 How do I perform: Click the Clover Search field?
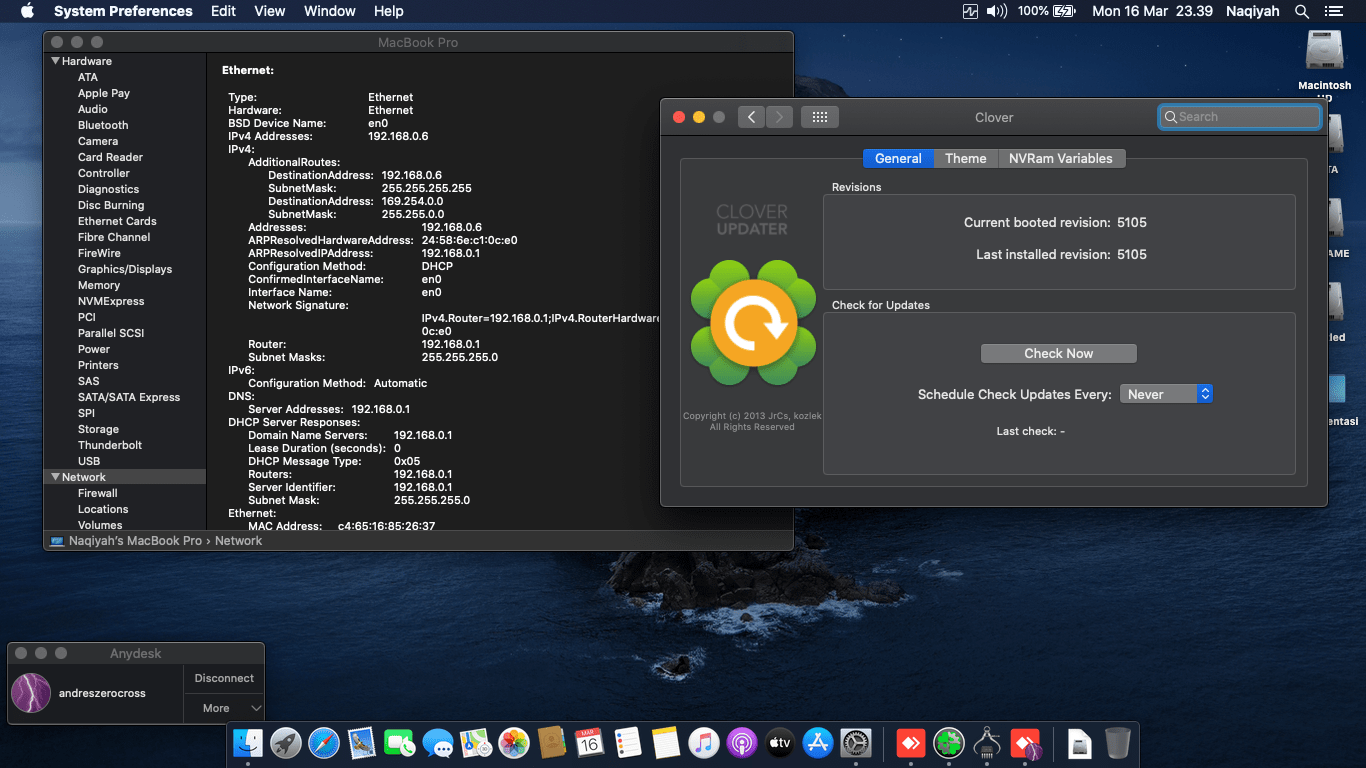(x=1239, y=117)
